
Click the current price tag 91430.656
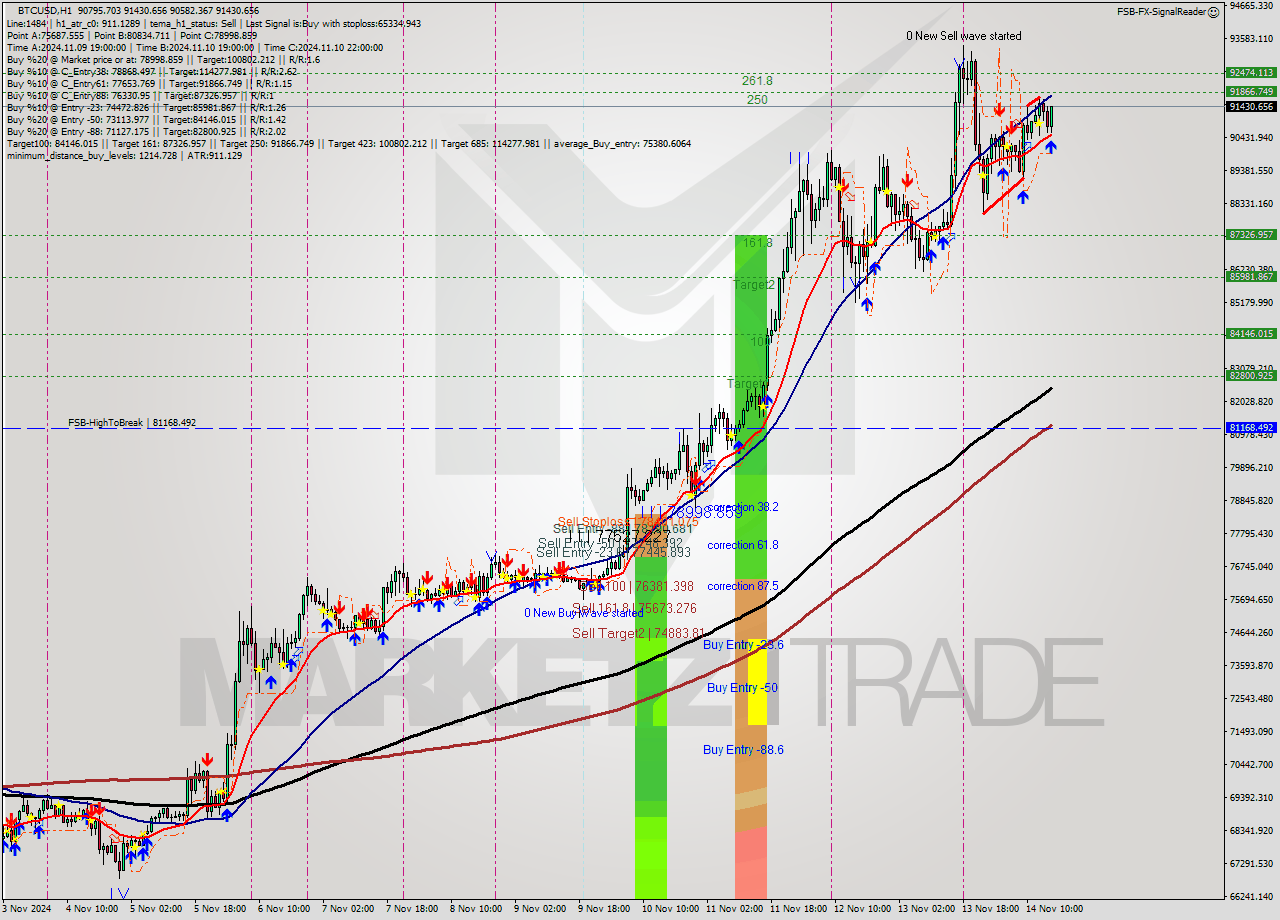(1251, 106)
